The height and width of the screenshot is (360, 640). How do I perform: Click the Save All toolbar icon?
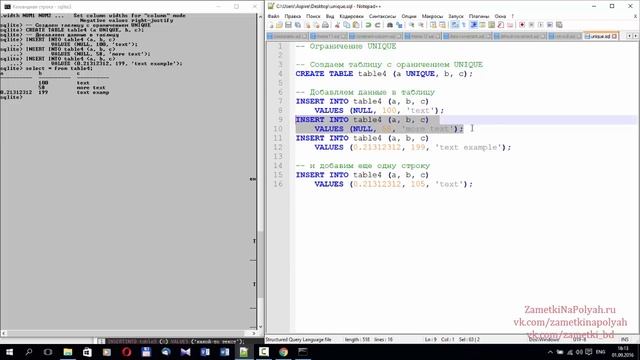[297, 25]
